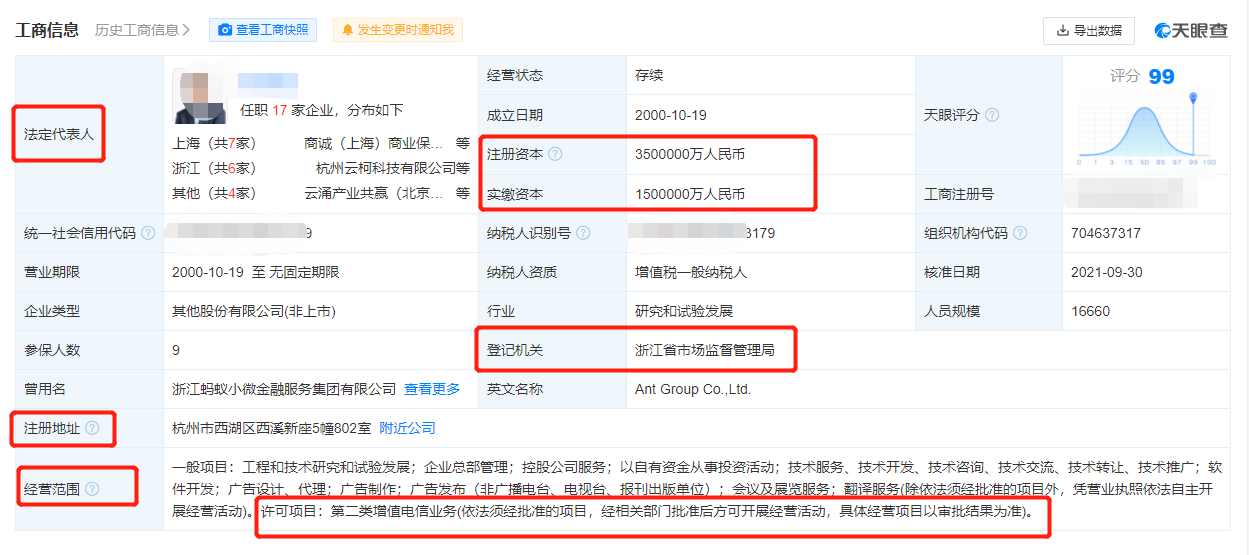Click 发生变更时通知我 button

click(x=397, y=30)
